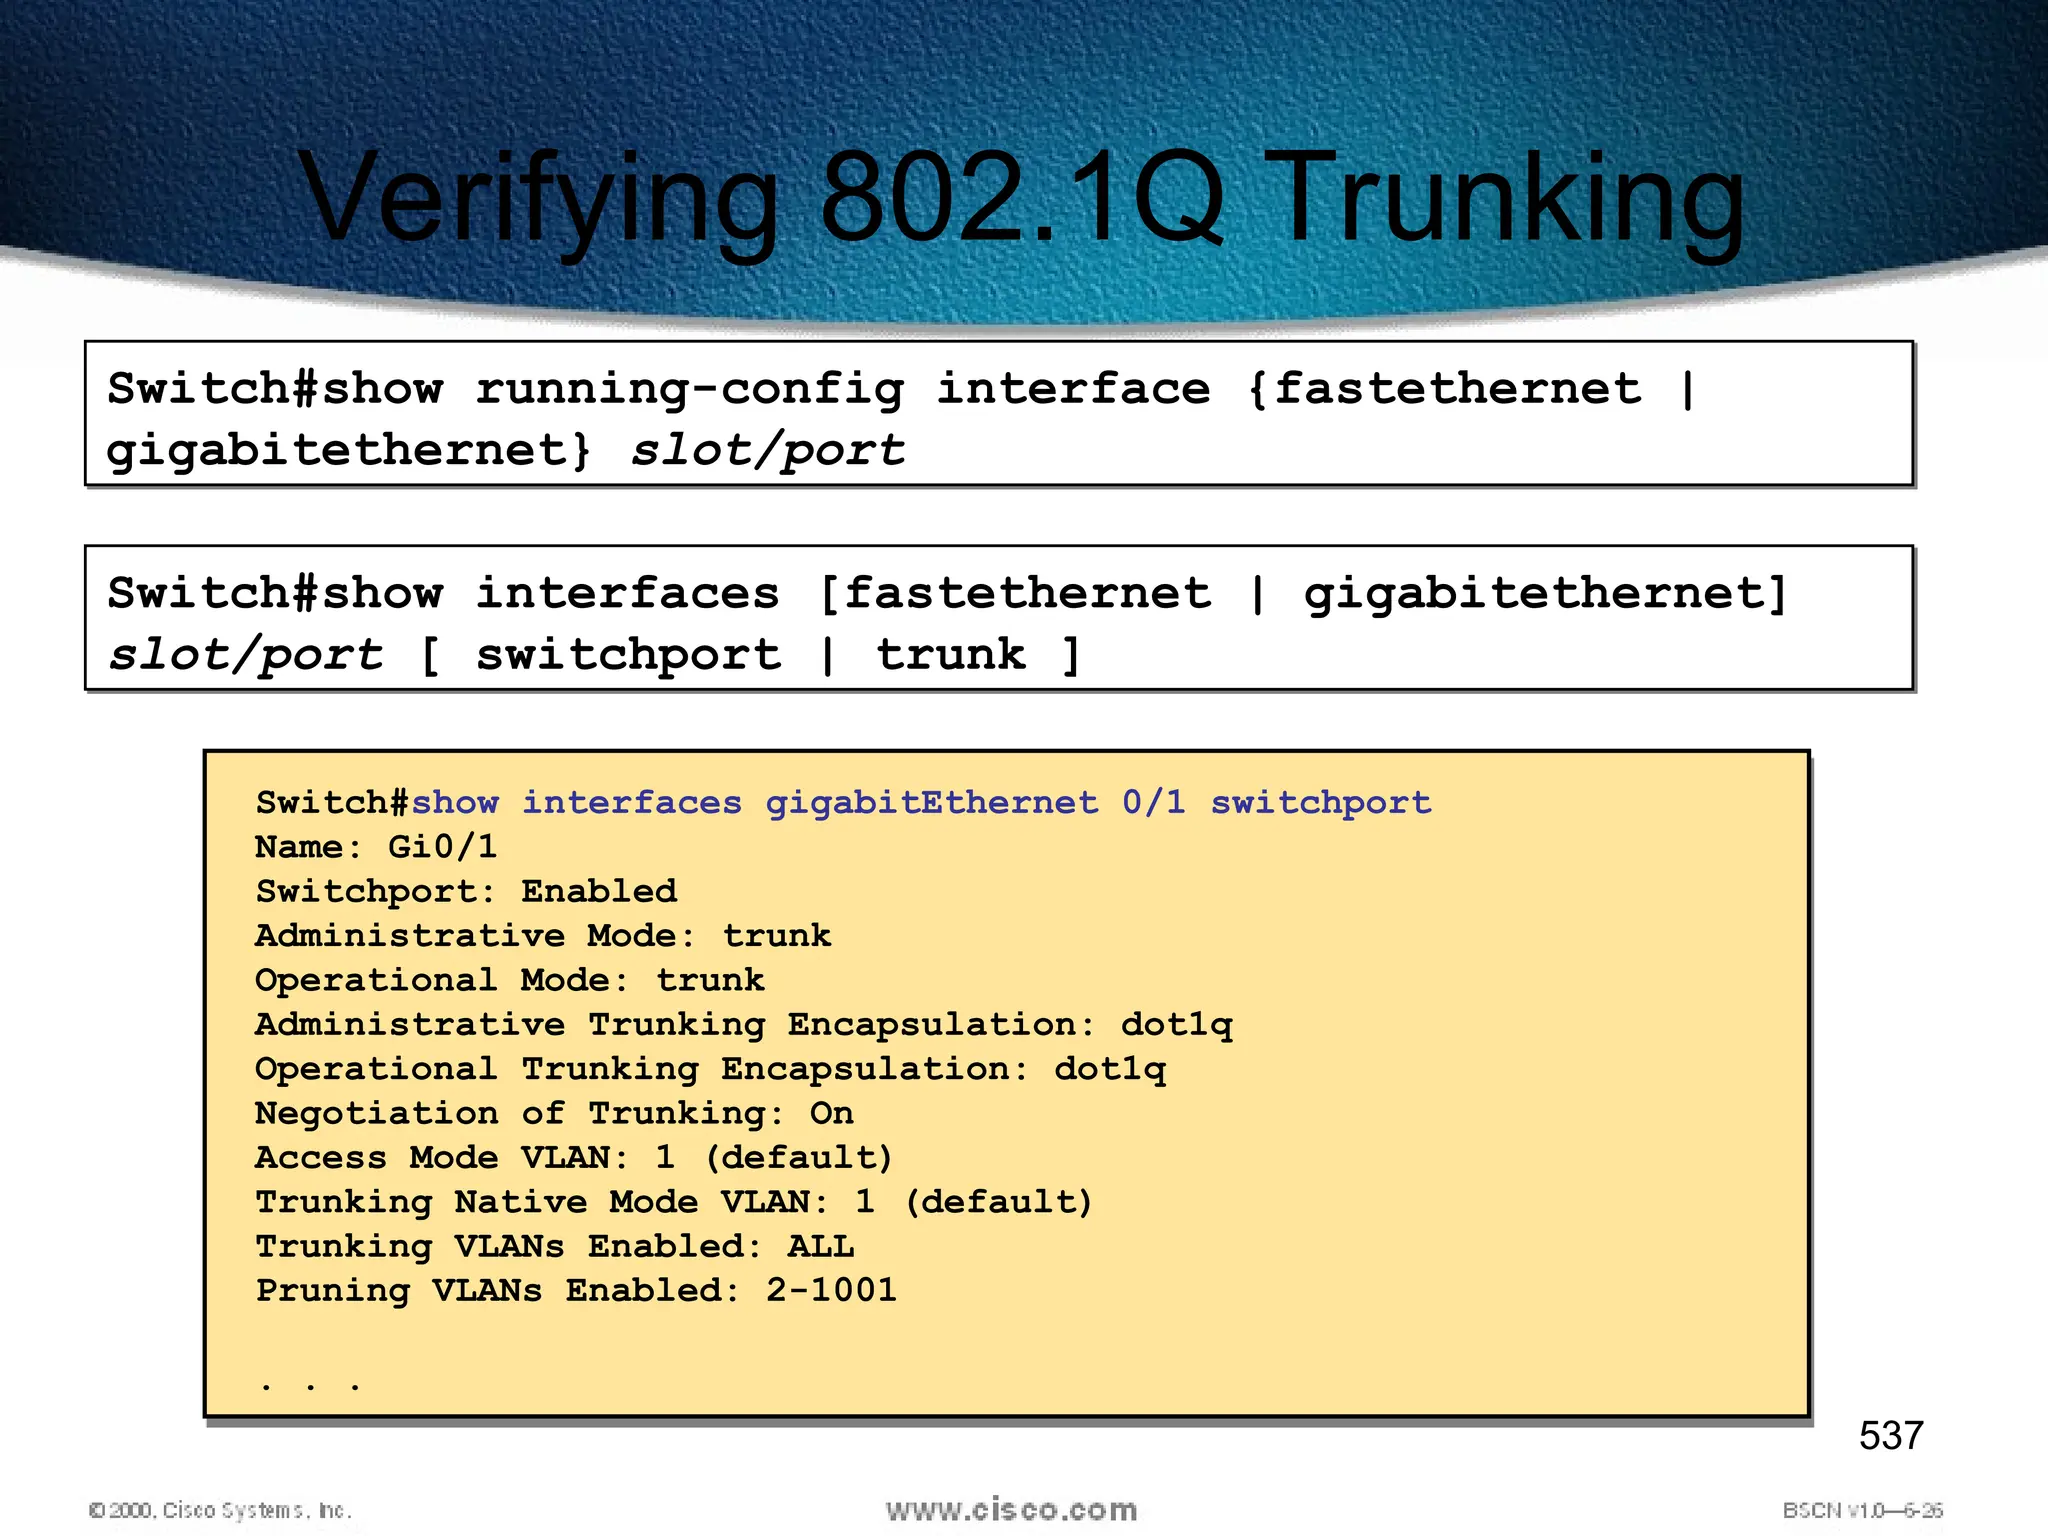Click 'Access Mode VLAN: 1 (default)' line
2048x1536 pixels.
click(574, 1158)
